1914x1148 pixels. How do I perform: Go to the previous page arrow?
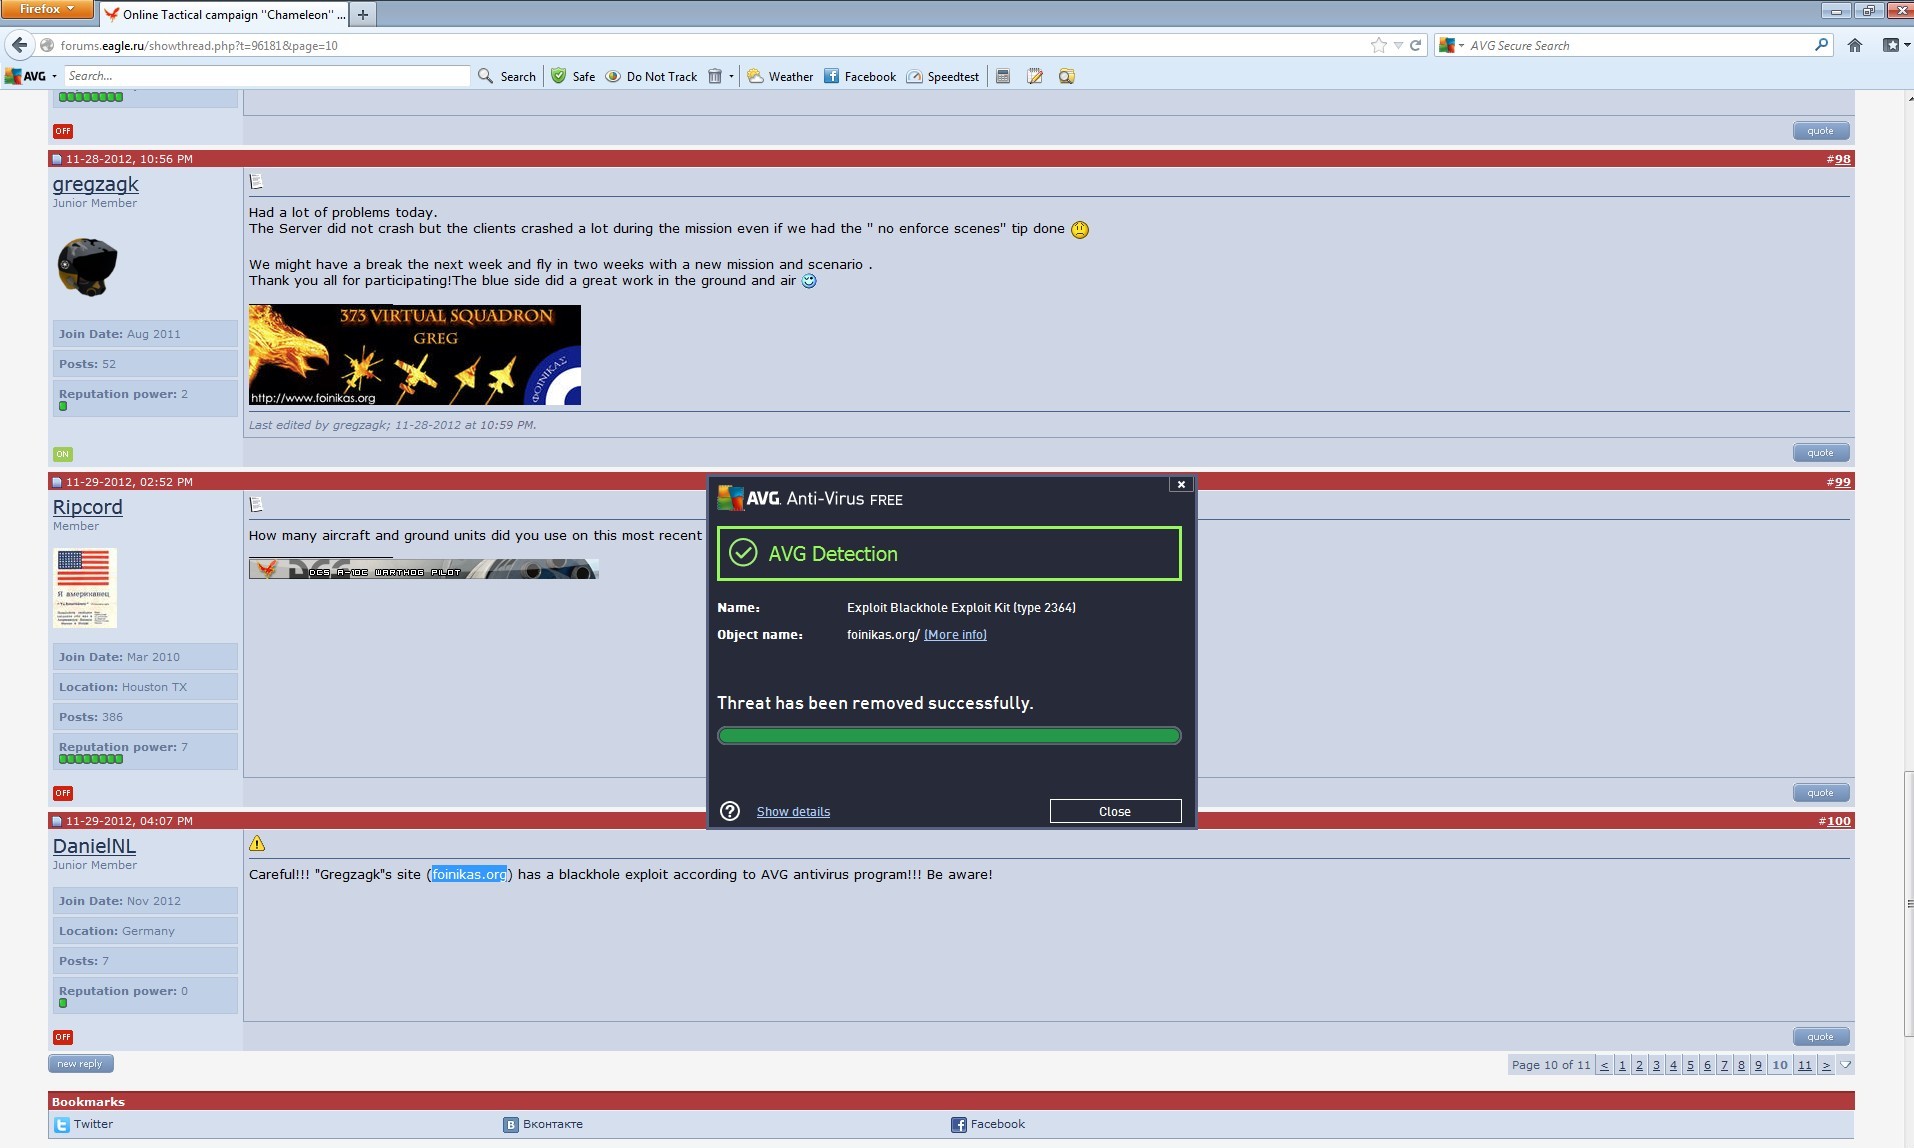pyautogui.click(x=1604, y=1065)
